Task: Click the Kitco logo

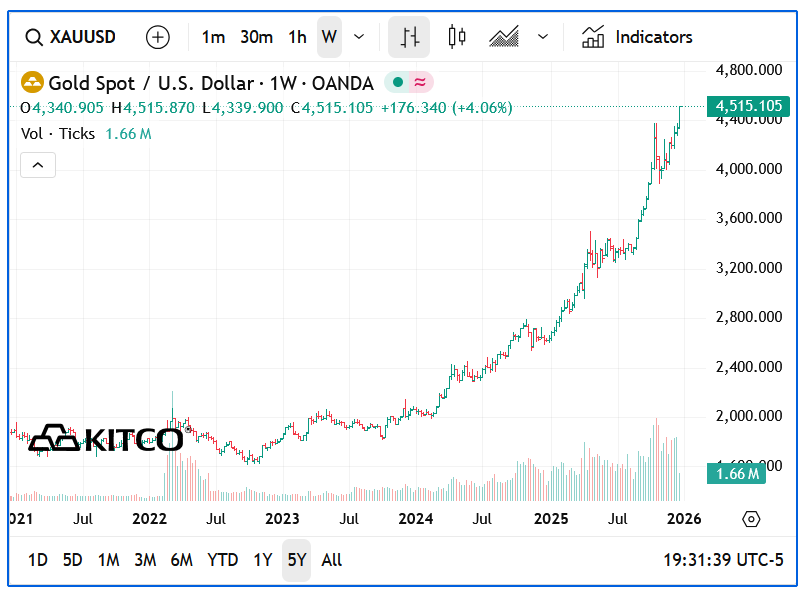Action: tap(105, 438)
